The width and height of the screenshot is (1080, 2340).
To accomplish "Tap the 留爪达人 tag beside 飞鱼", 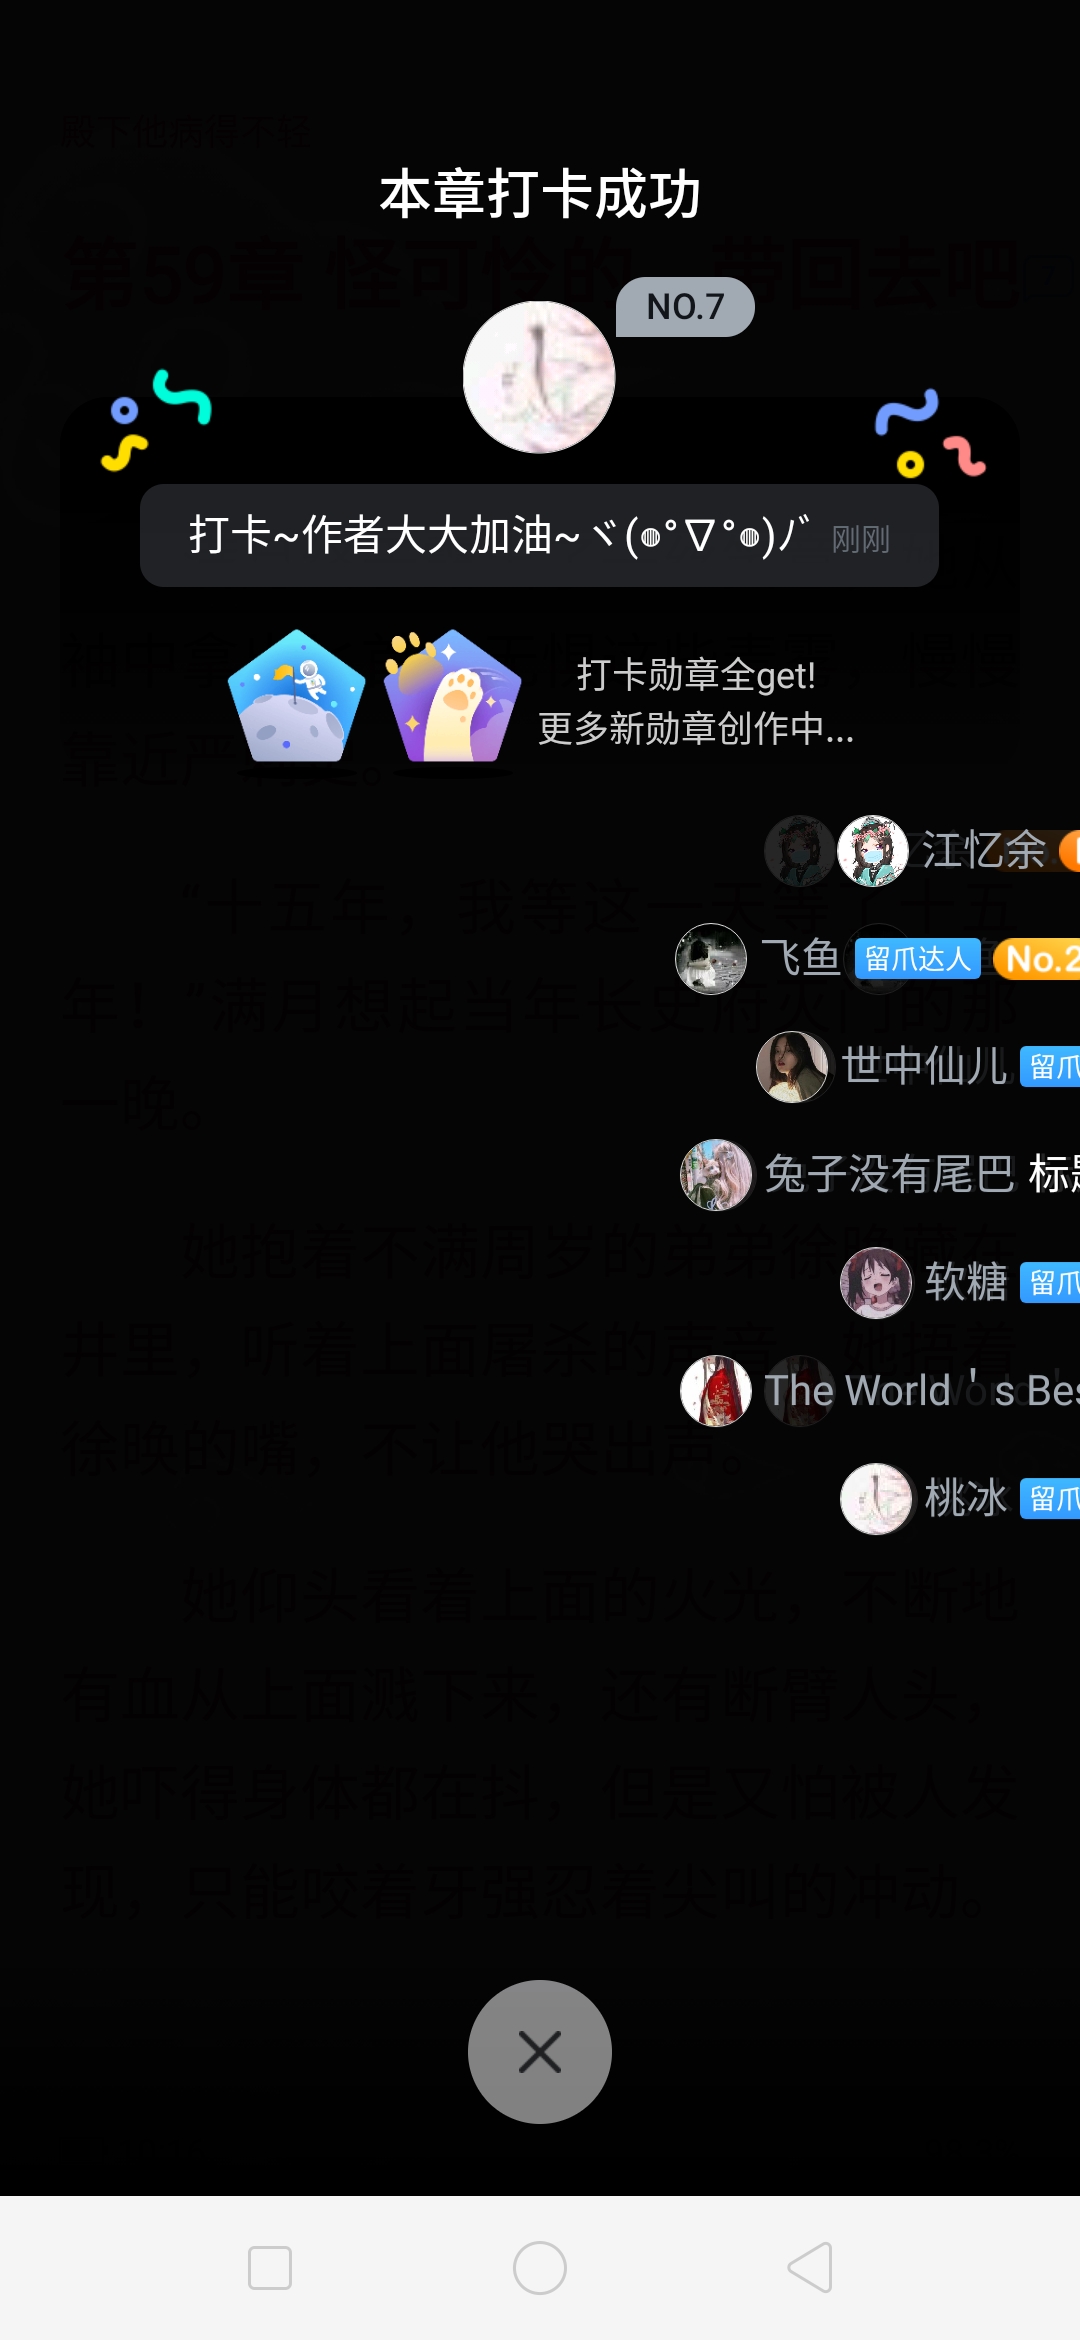I will pos(917,959).
